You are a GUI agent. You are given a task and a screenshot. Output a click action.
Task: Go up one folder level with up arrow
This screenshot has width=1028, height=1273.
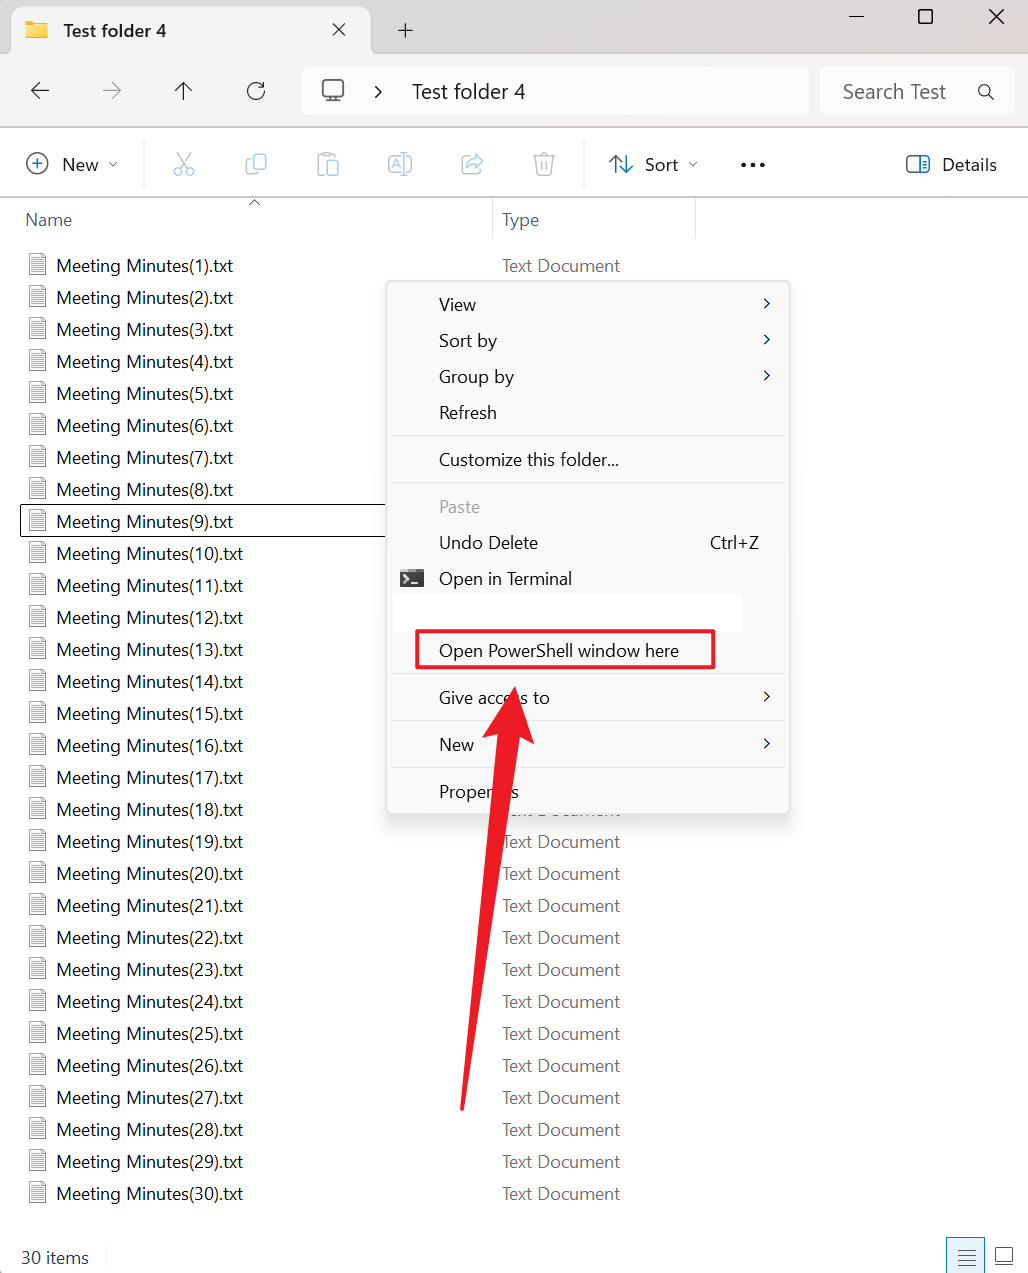(183, 91)
